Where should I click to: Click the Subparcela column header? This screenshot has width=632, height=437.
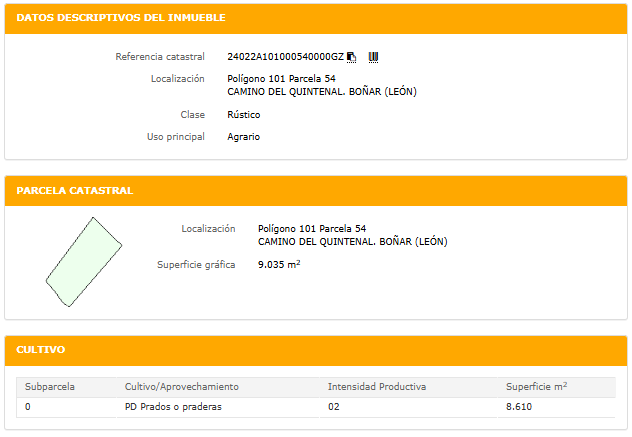coord(50,386)
